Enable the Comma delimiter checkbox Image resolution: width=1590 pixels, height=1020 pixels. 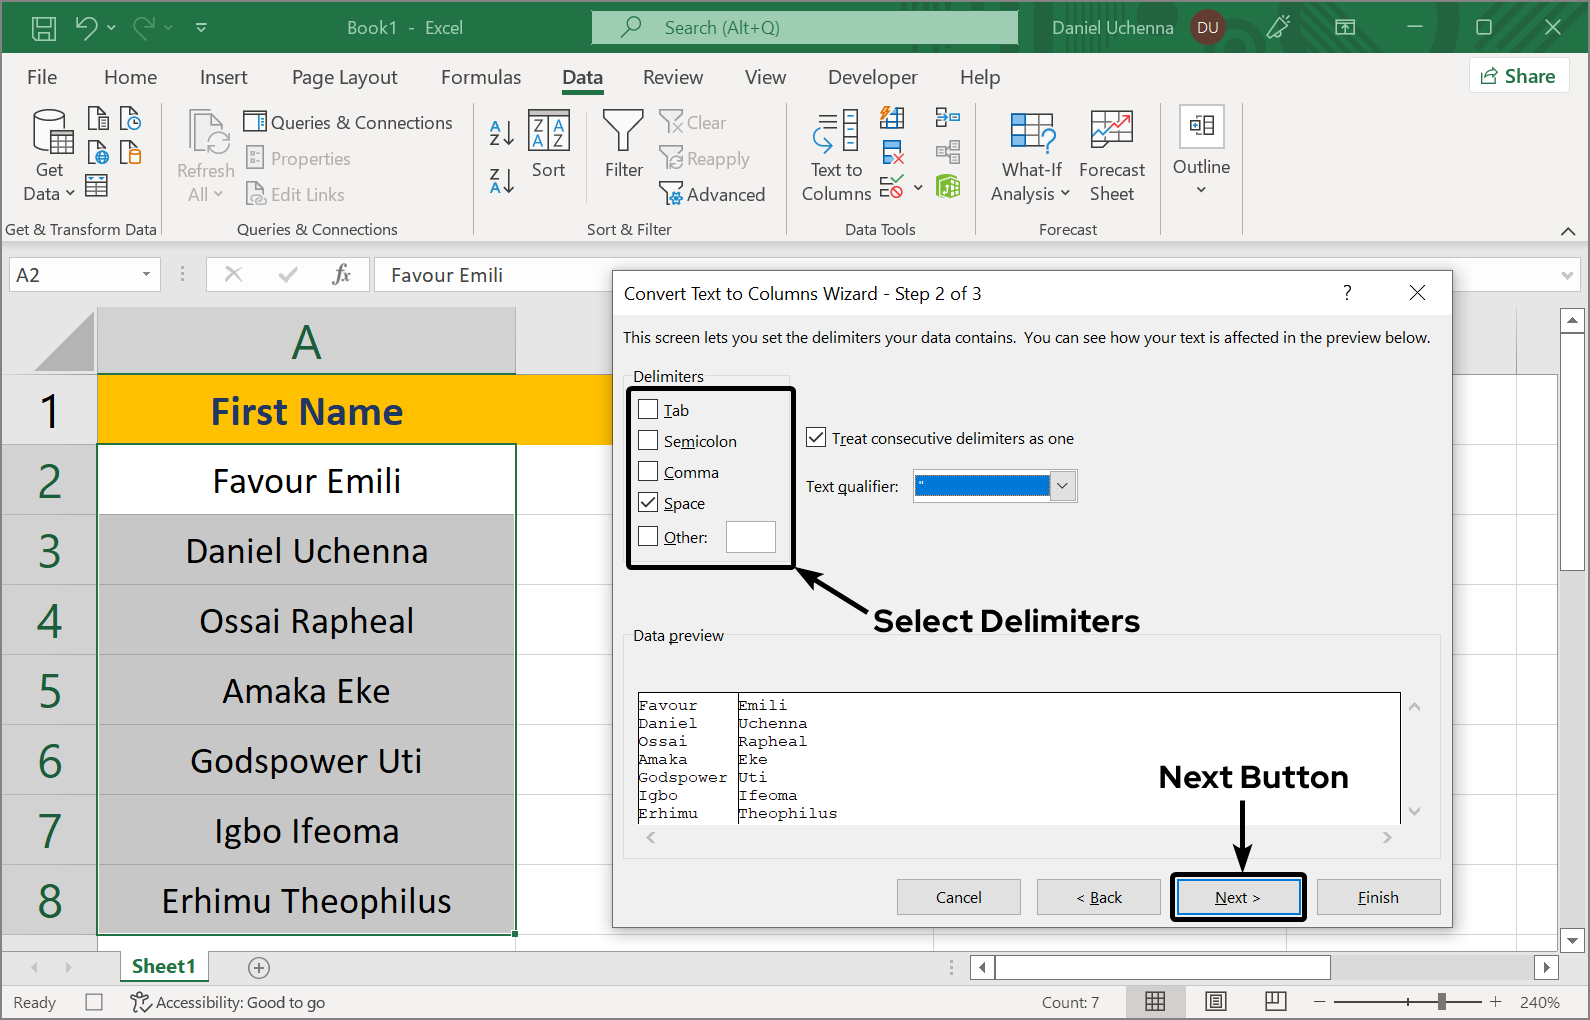[648, 472]
